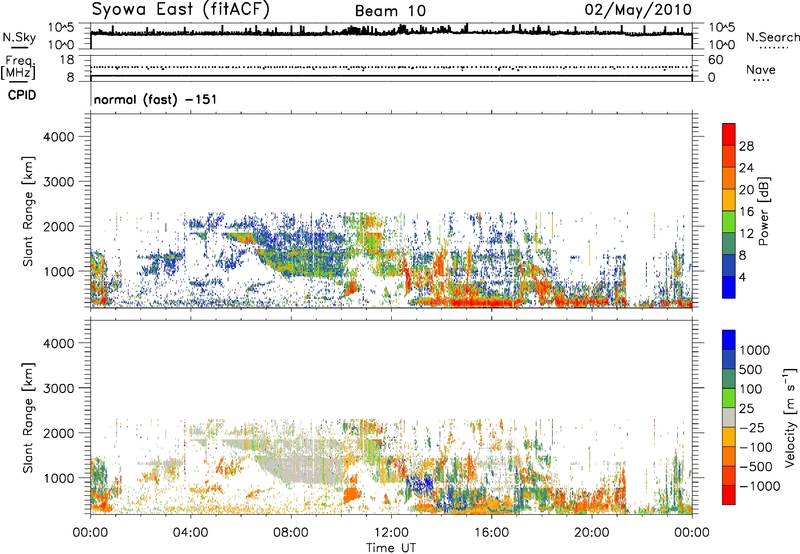This screenshot has height=554, width=800.
Task: Click the '1000' range tick in the power panel
Action: (59, 271)
